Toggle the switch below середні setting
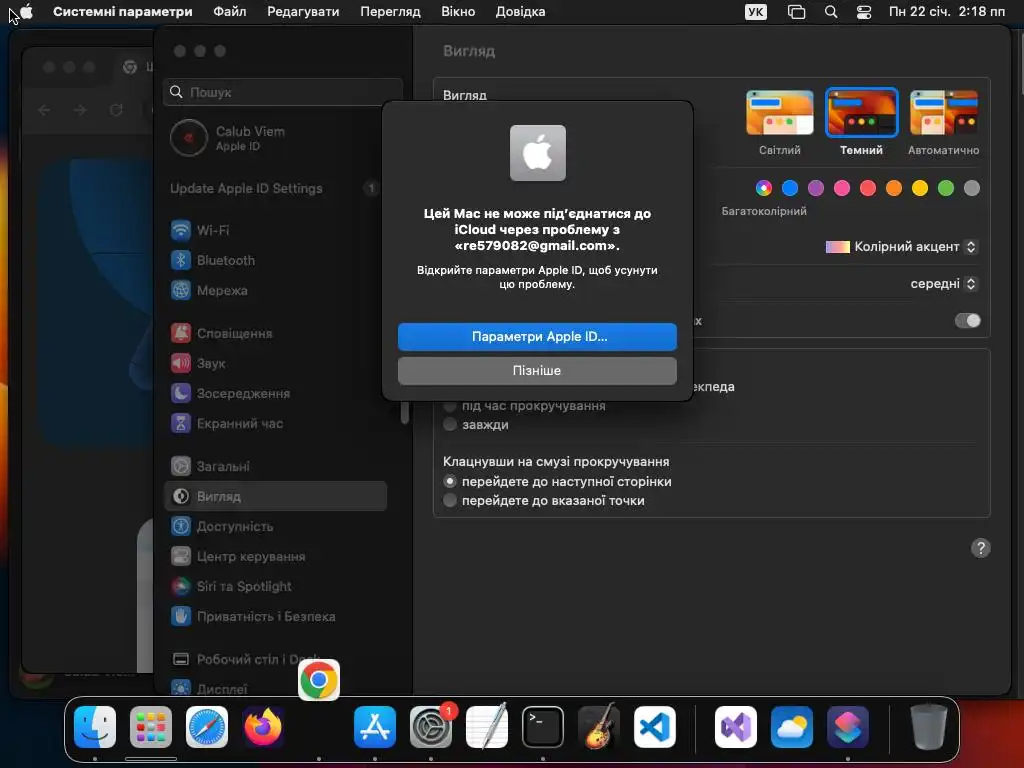 968,321
